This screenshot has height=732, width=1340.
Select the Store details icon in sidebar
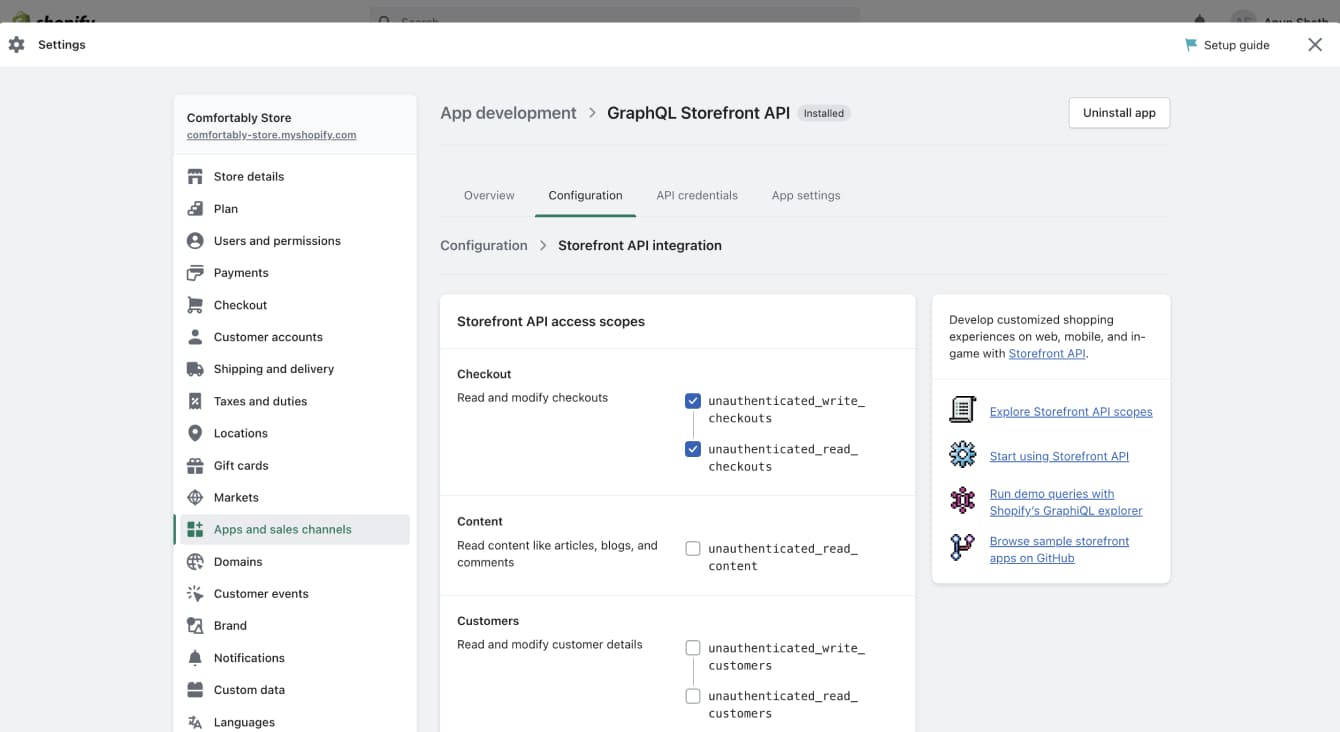(193, 176)
